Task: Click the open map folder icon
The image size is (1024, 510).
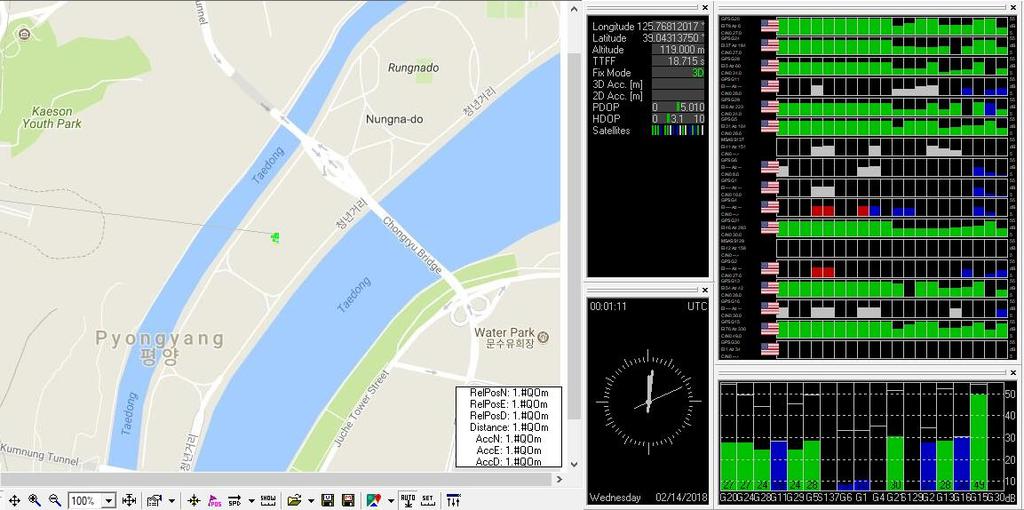Action: (294, 501)
